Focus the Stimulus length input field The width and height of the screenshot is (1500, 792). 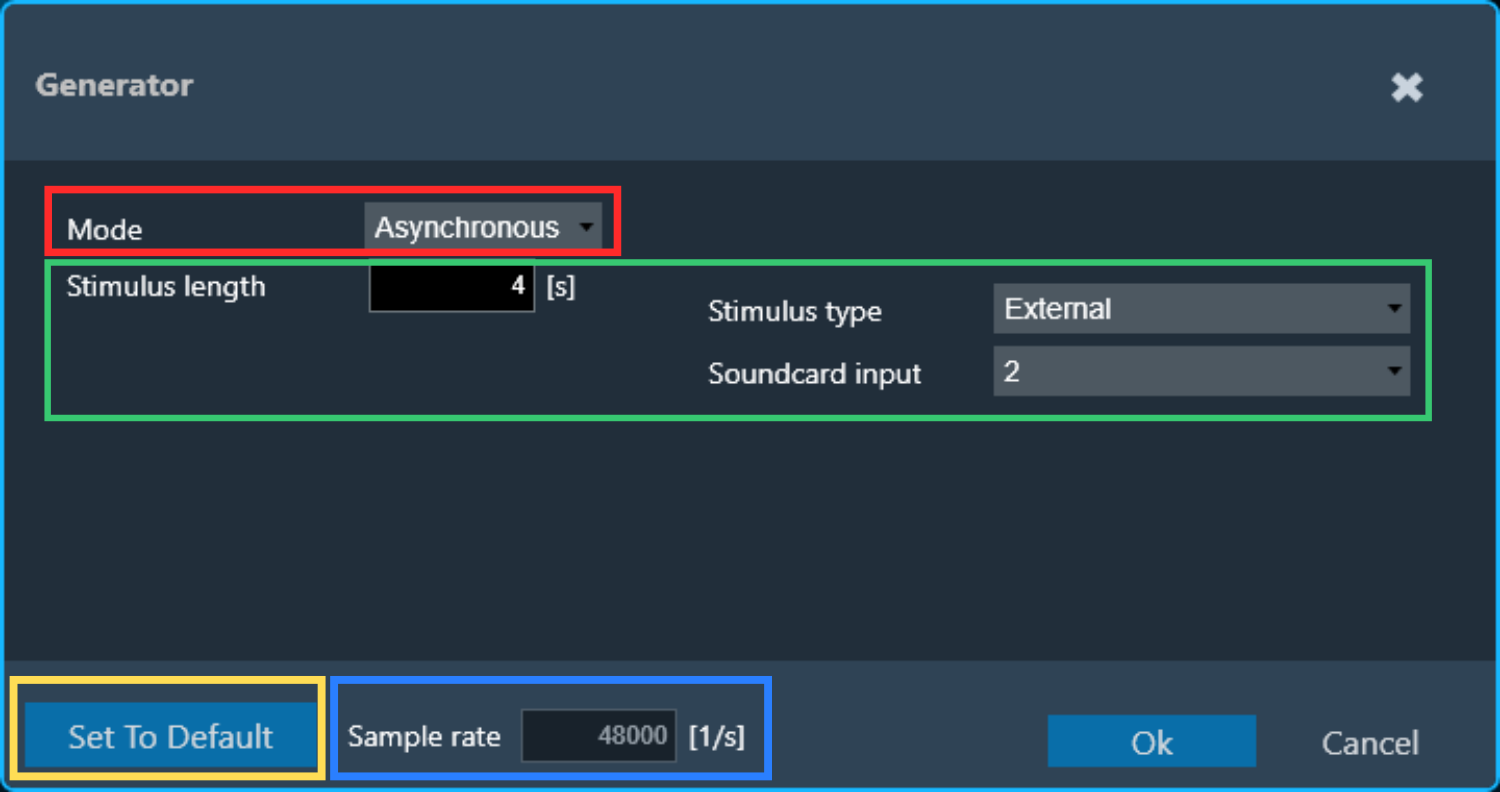(452, 287)
